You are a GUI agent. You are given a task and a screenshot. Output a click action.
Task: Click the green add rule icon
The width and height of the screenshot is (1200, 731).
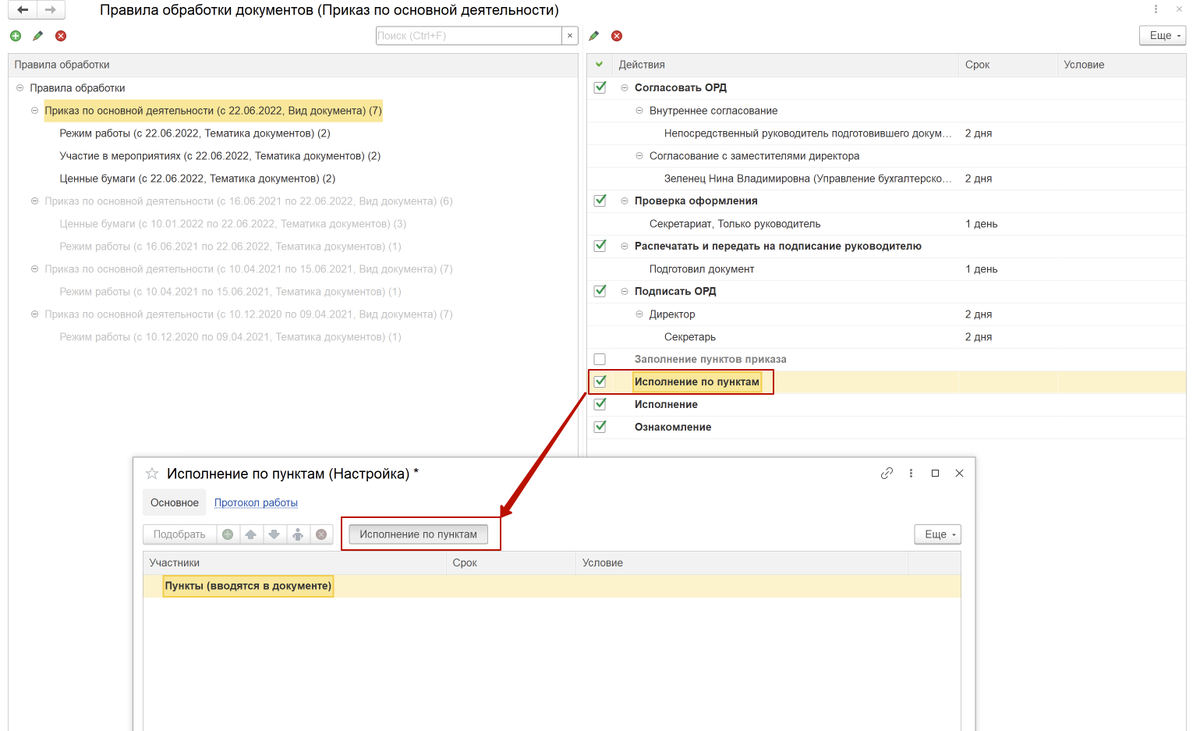pos(15,36)
